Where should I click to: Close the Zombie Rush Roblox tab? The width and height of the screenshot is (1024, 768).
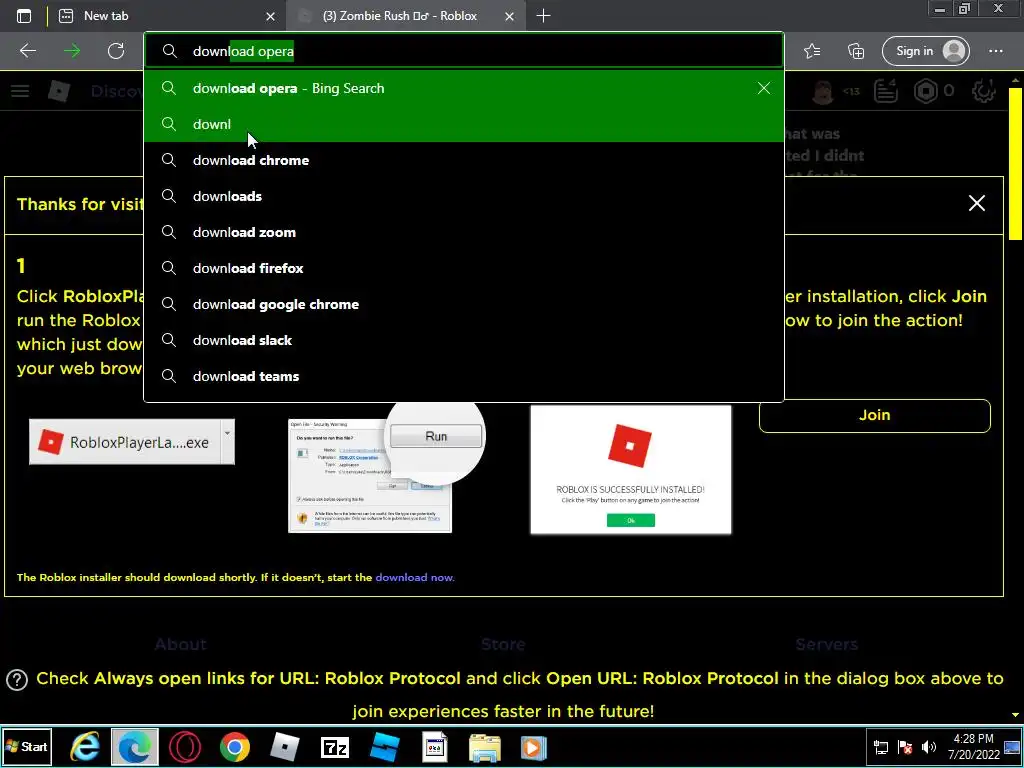[509, 16]
